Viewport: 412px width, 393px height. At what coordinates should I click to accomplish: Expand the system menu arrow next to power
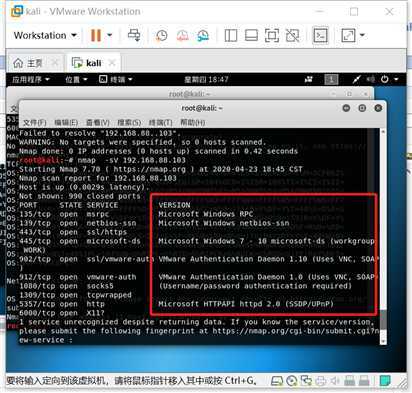coord(396,79)
